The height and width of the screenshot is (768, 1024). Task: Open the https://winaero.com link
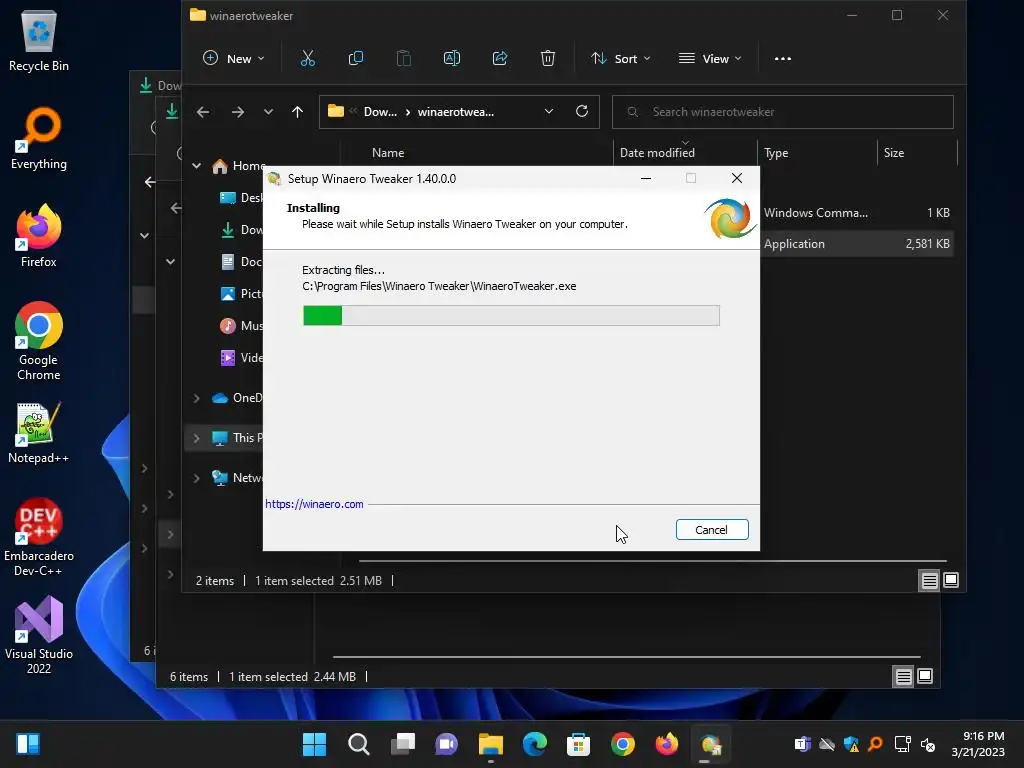click(314, 504)
